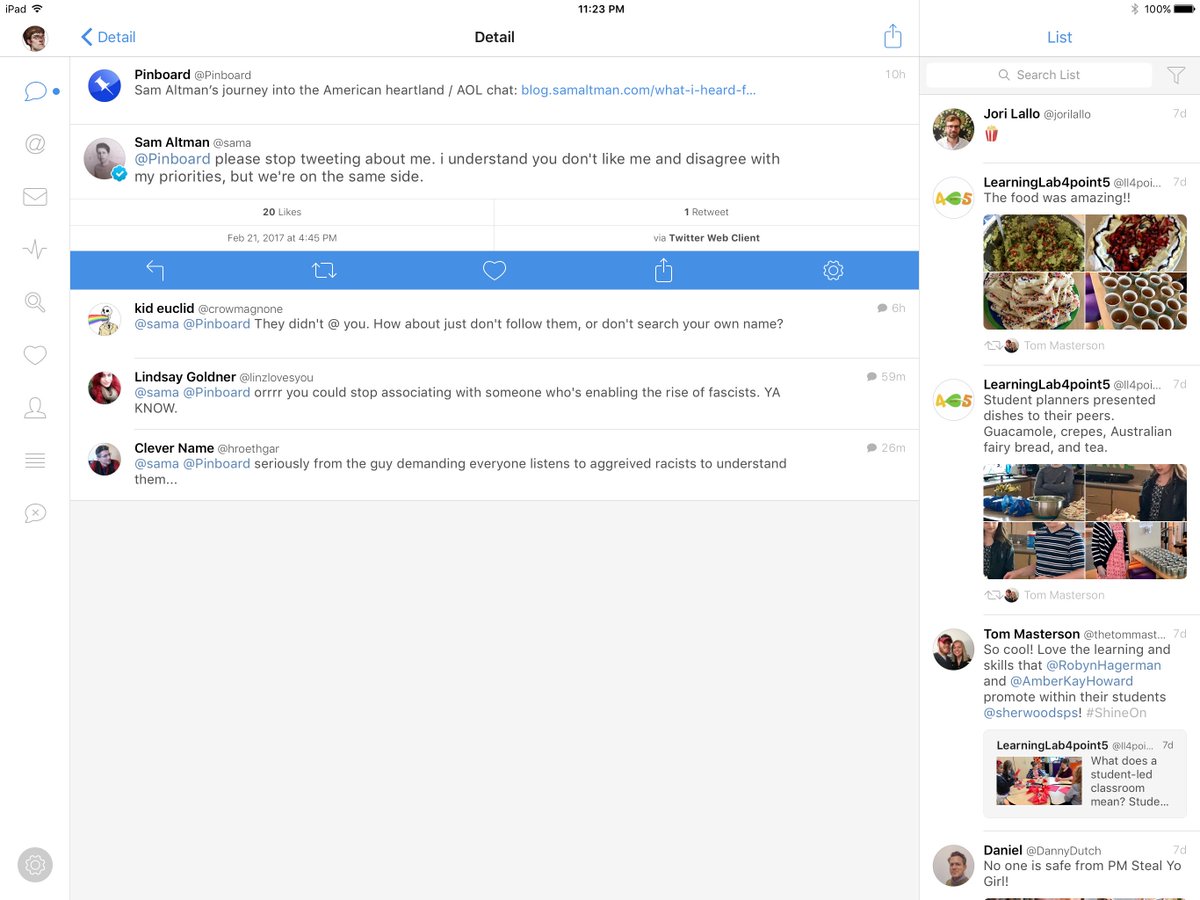Open the Mentions @ tab
Screen dimensions: 1200x900
point(35,144)
